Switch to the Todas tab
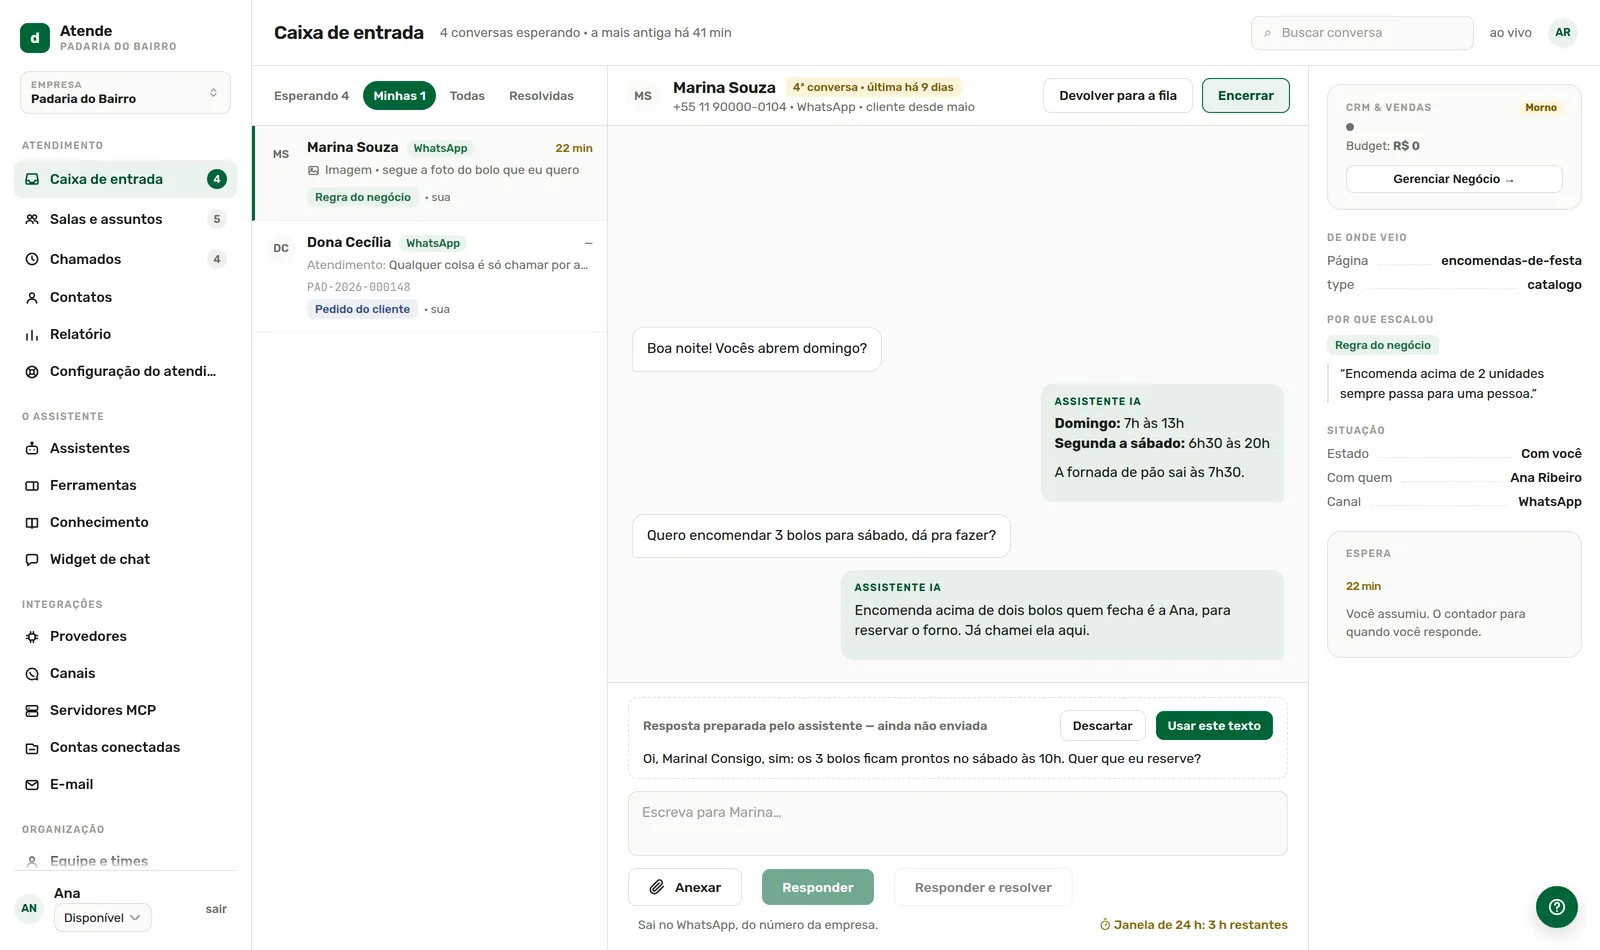 (467, 96)
